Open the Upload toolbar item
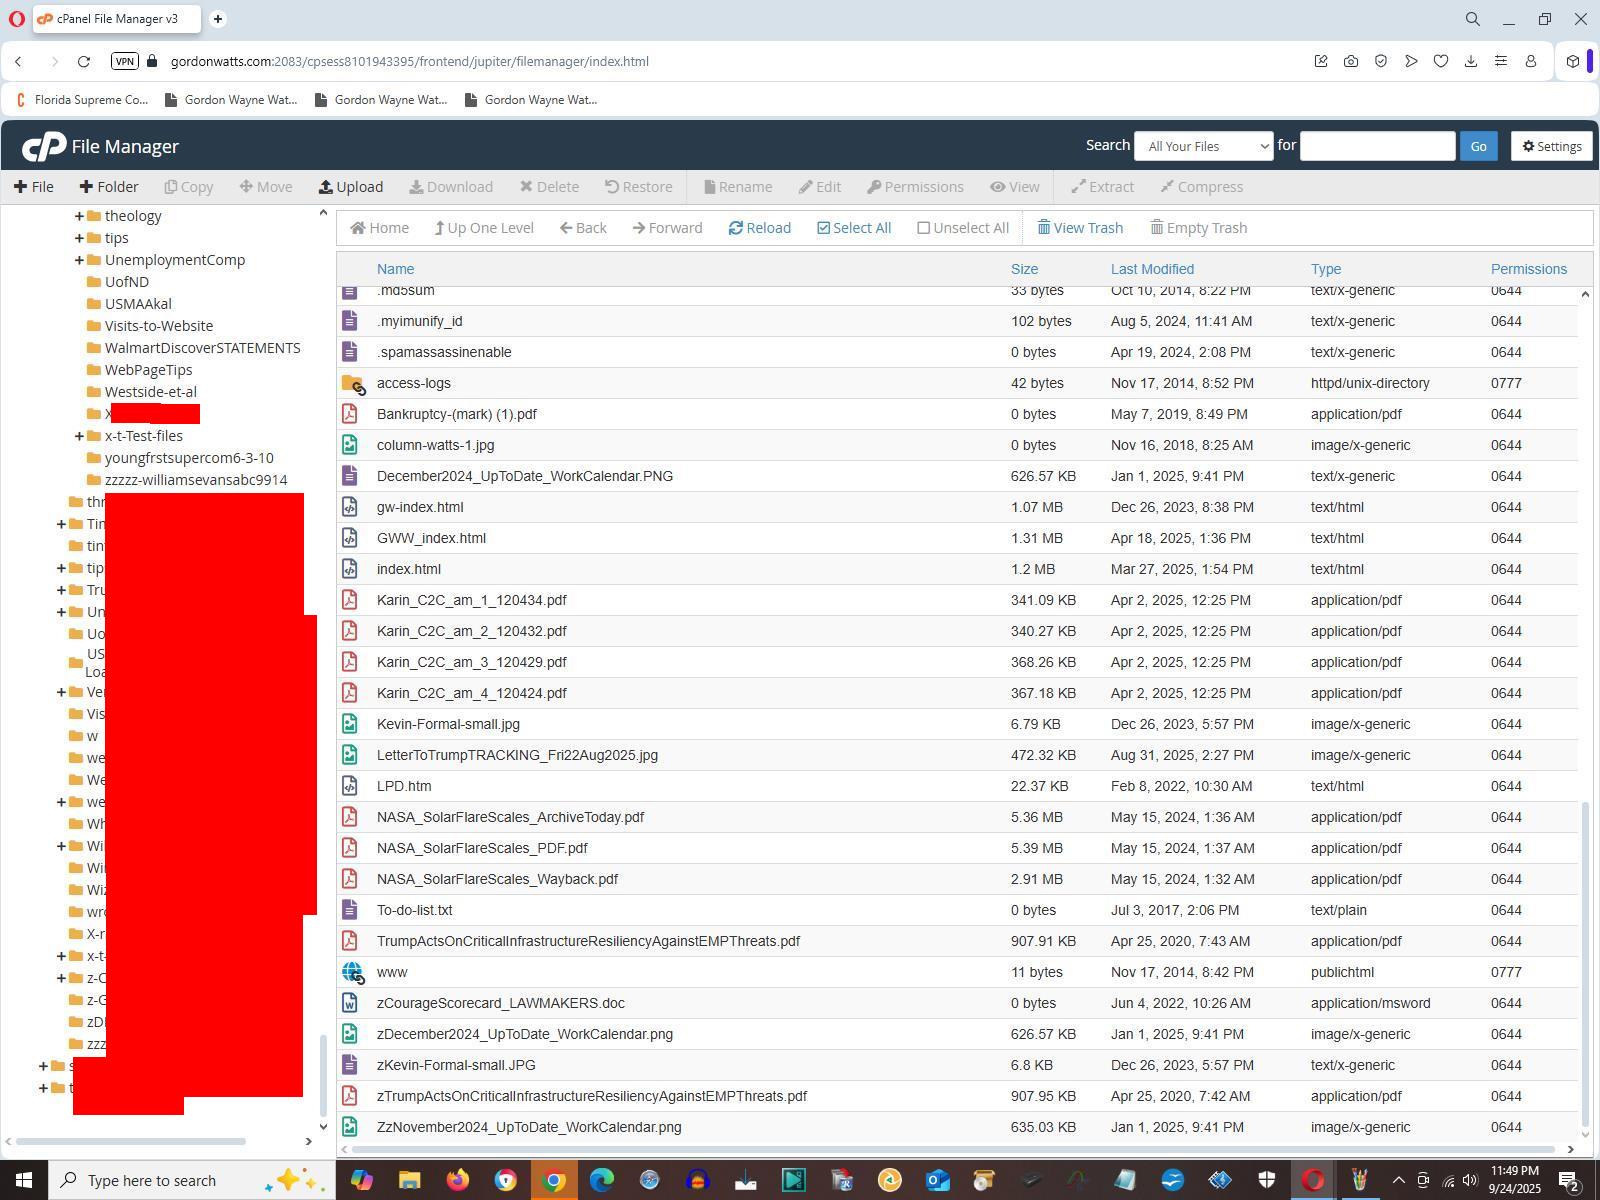Image resolution: width=1600 pixels, height=1200 pixels. [x=351, y=187]
